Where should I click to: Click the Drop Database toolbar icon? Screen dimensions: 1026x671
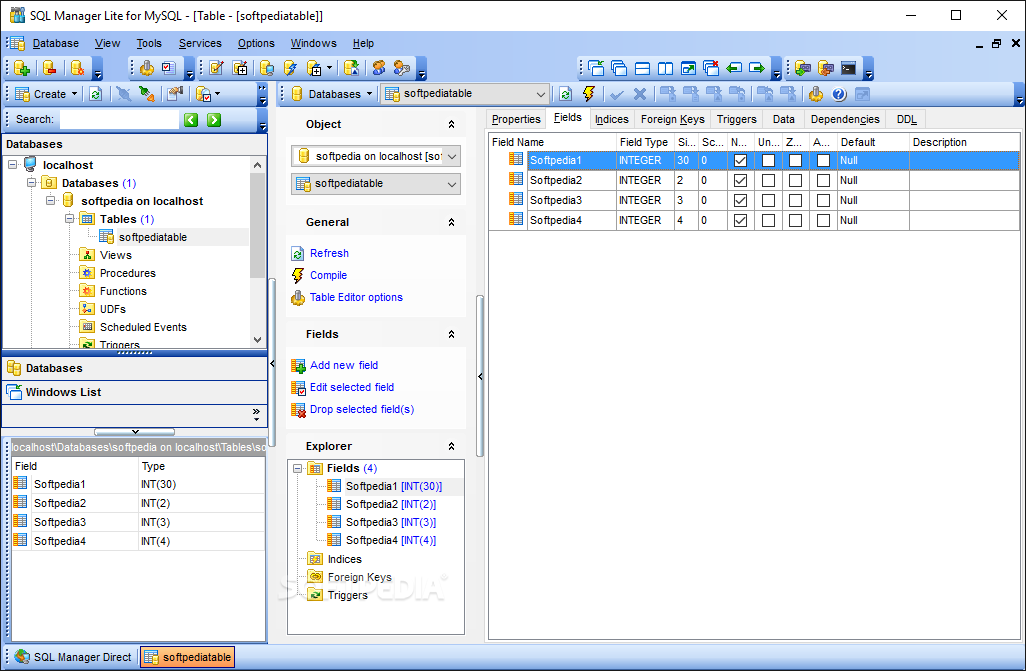[x=49, y=68]
